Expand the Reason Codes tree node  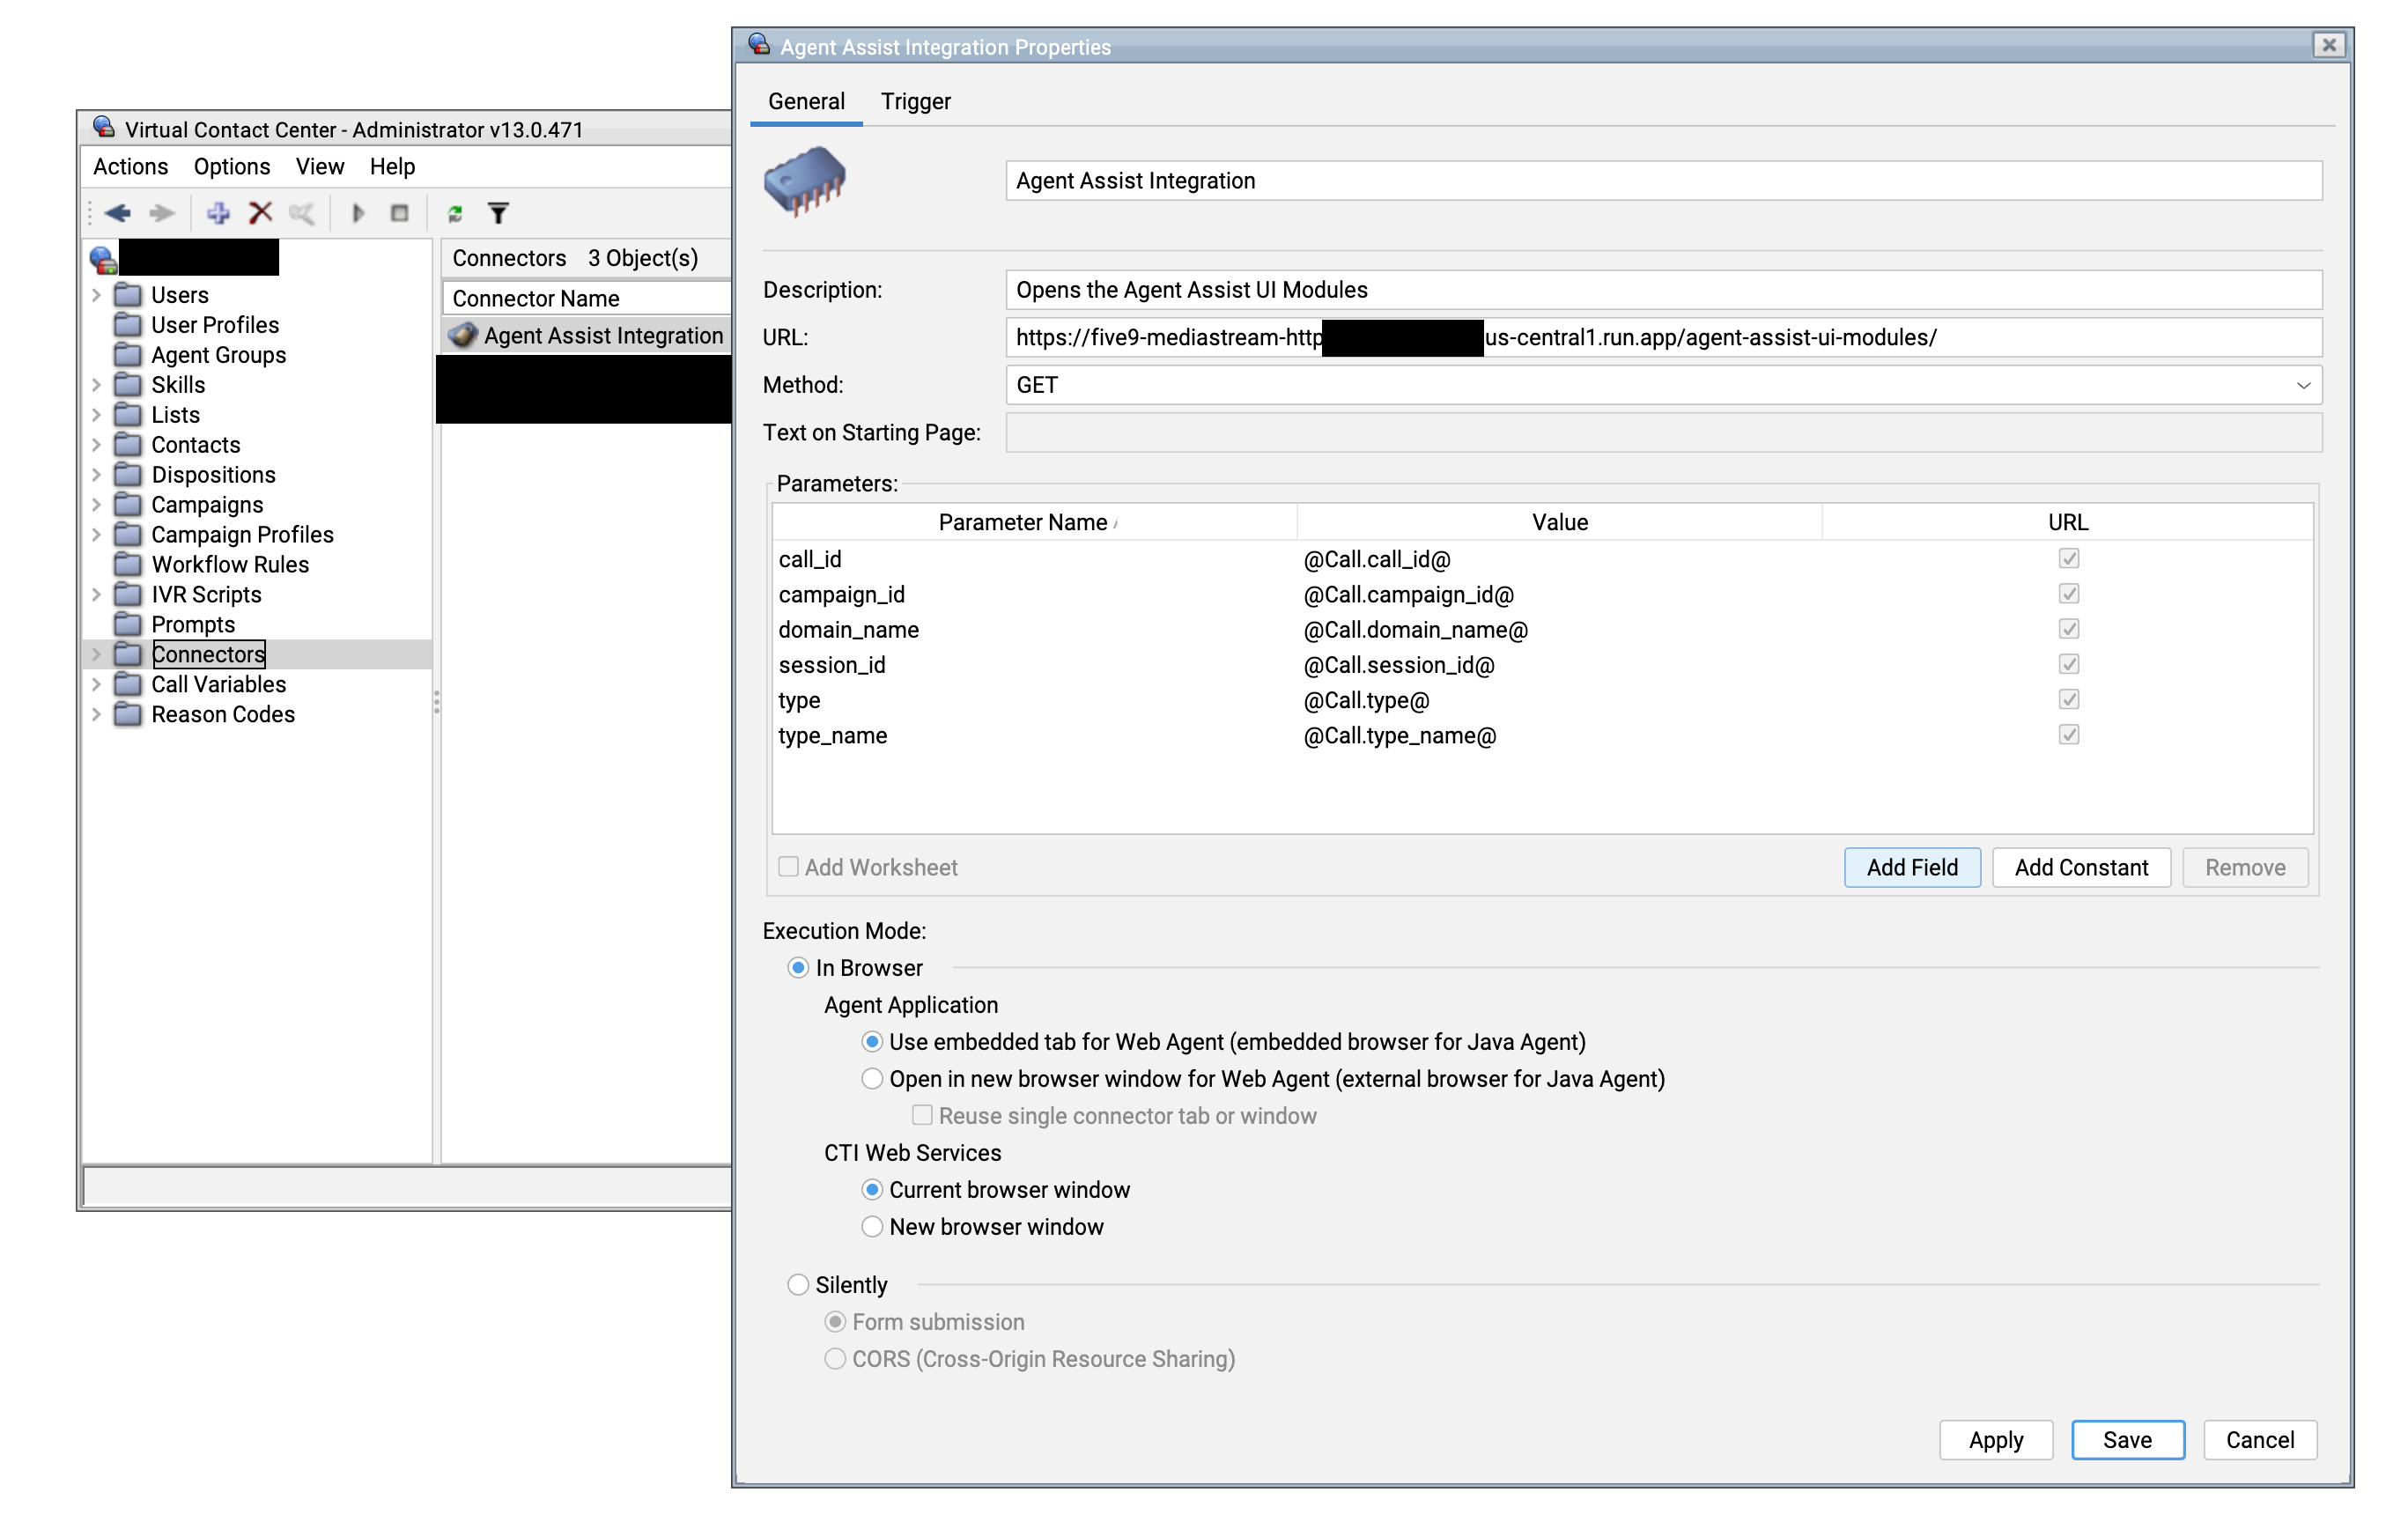tap(97, 715)
